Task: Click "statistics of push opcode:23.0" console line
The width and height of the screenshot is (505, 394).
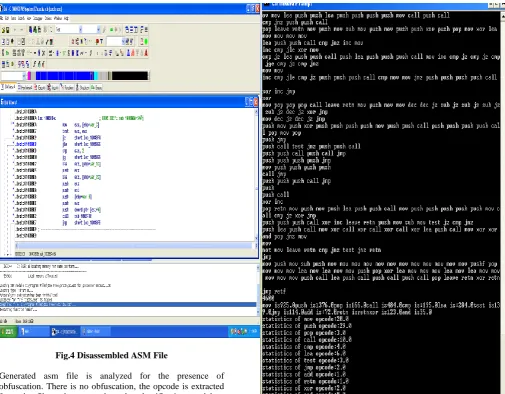Action: 307,326
